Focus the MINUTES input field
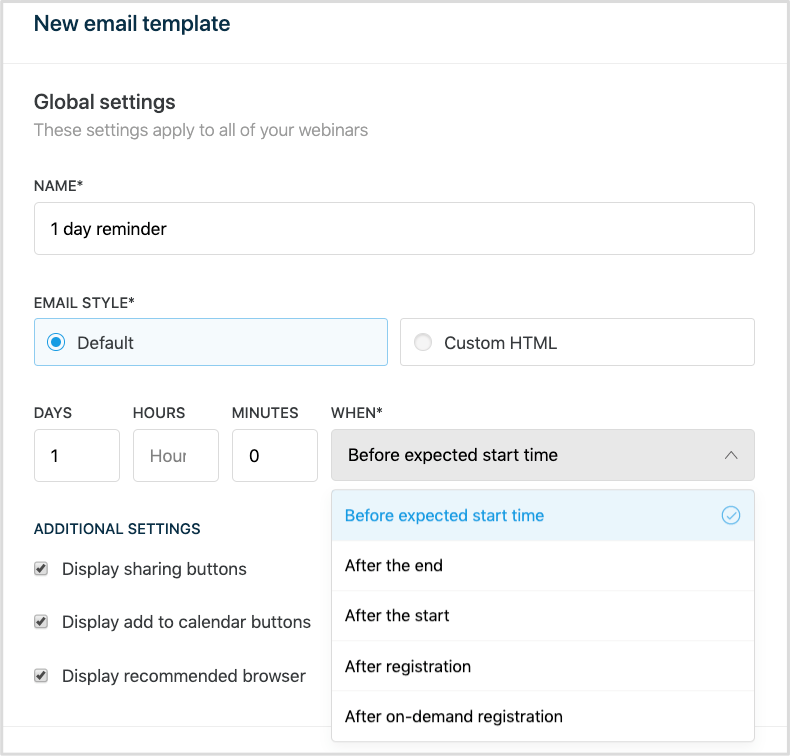 coord(275,455)
